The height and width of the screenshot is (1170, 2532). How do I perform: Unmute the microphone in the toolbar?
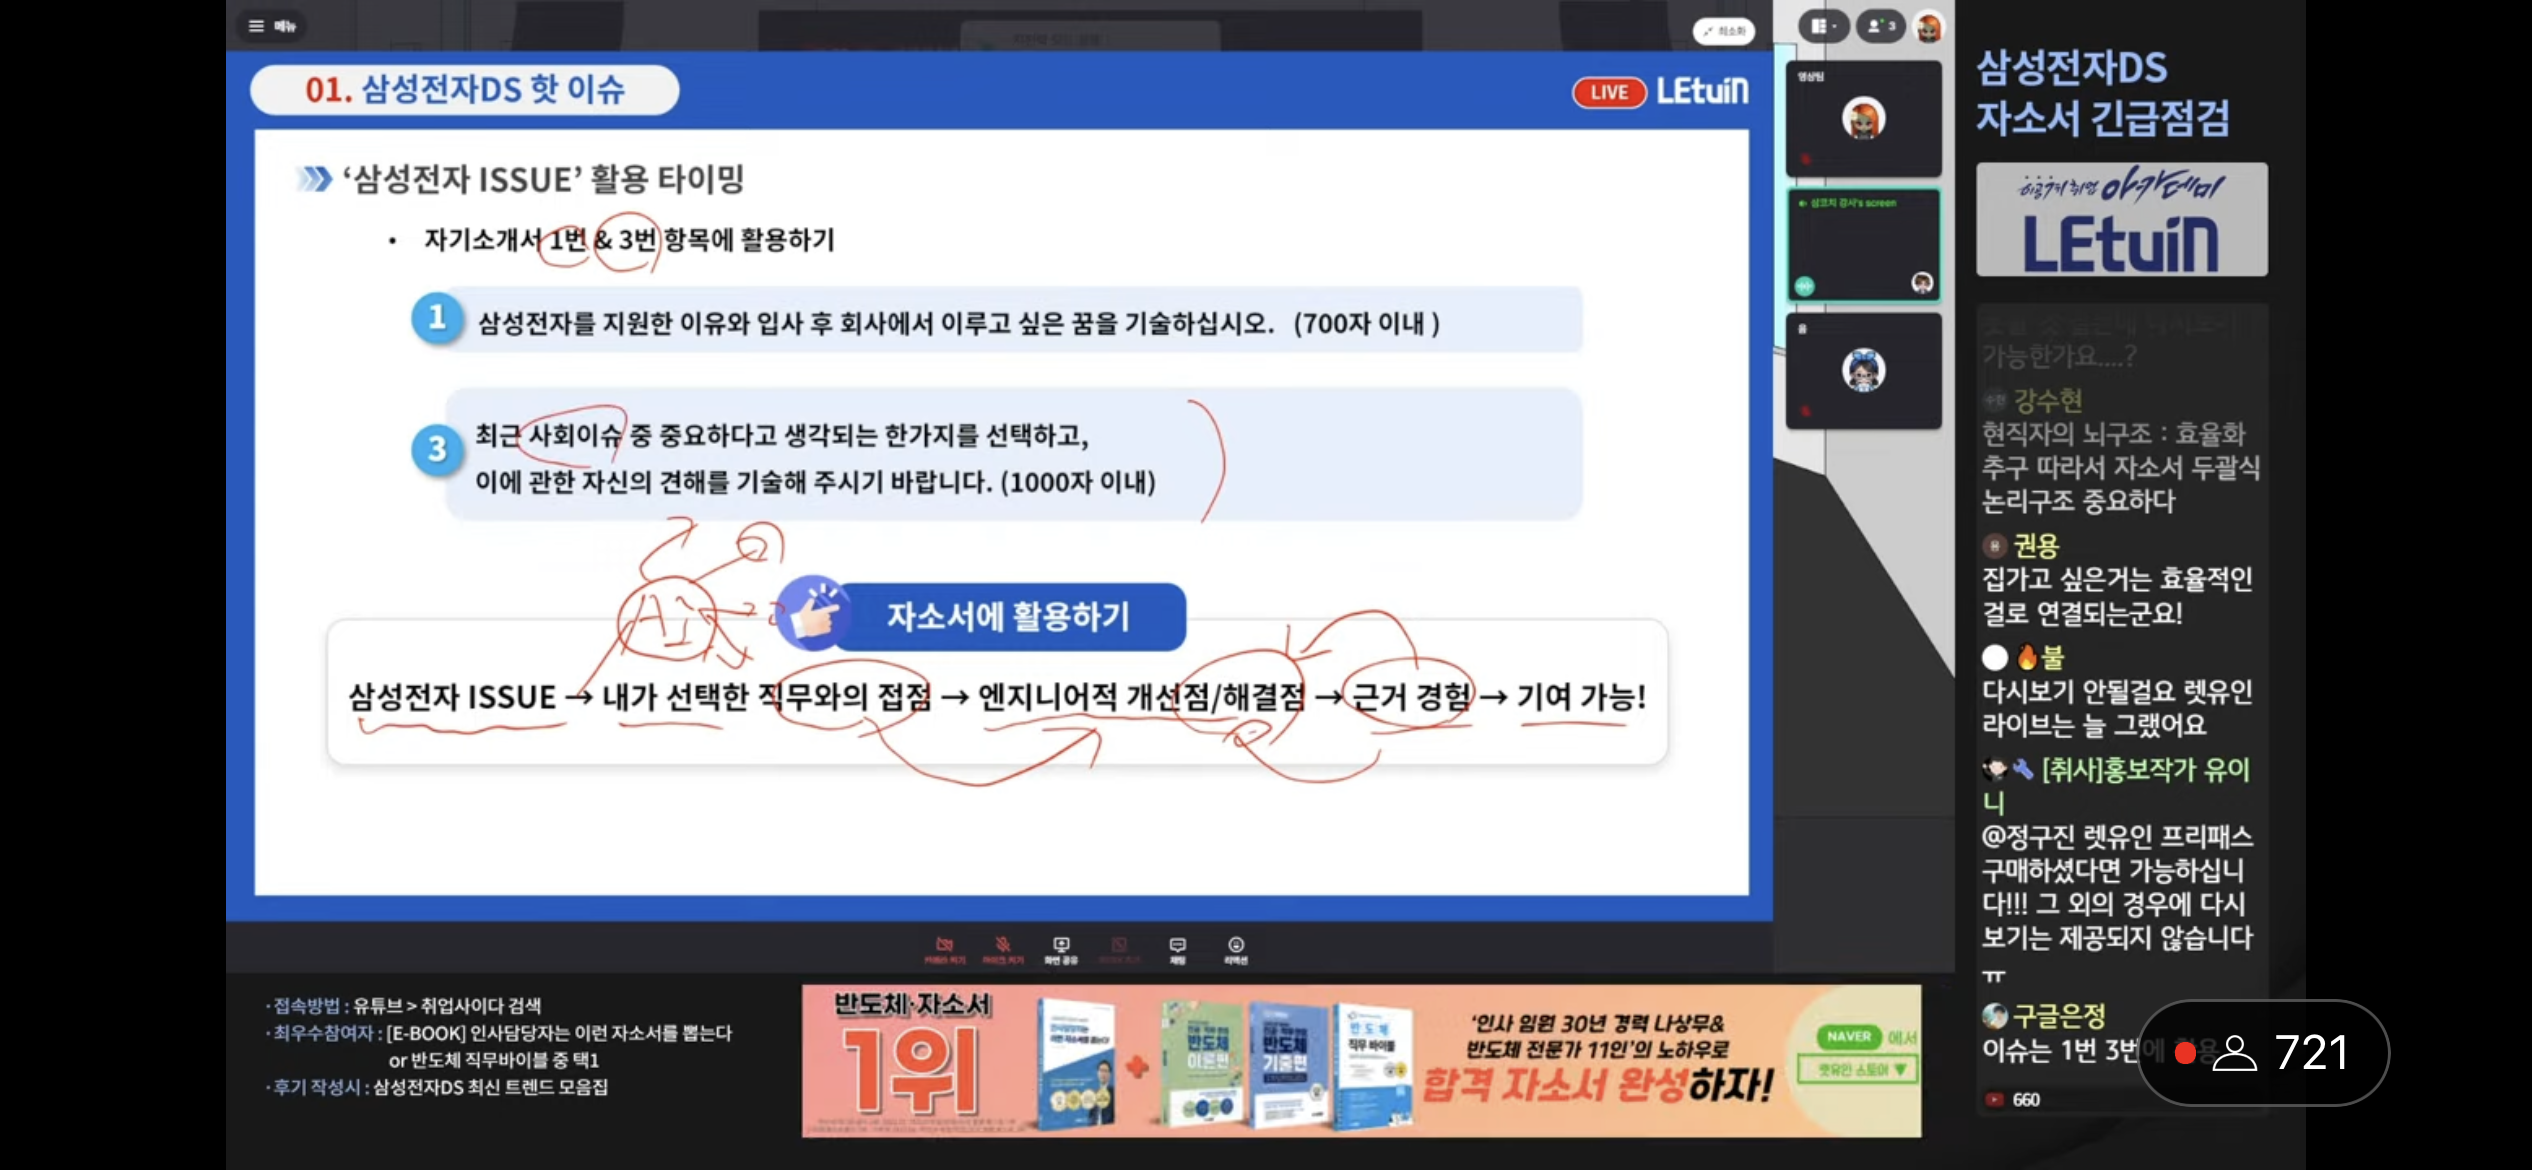[x=1002, y=948]
